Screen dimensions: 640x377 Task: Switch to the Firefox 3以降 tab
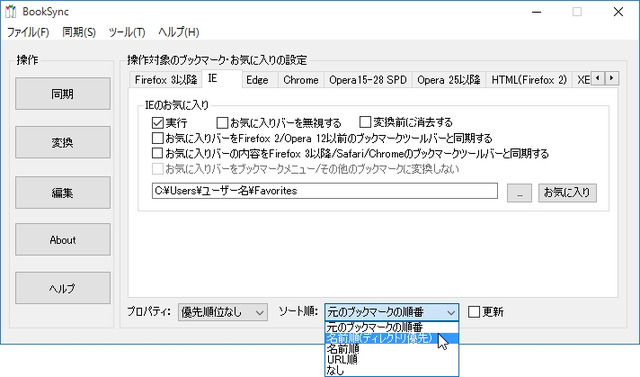click(x=166, y=80)
